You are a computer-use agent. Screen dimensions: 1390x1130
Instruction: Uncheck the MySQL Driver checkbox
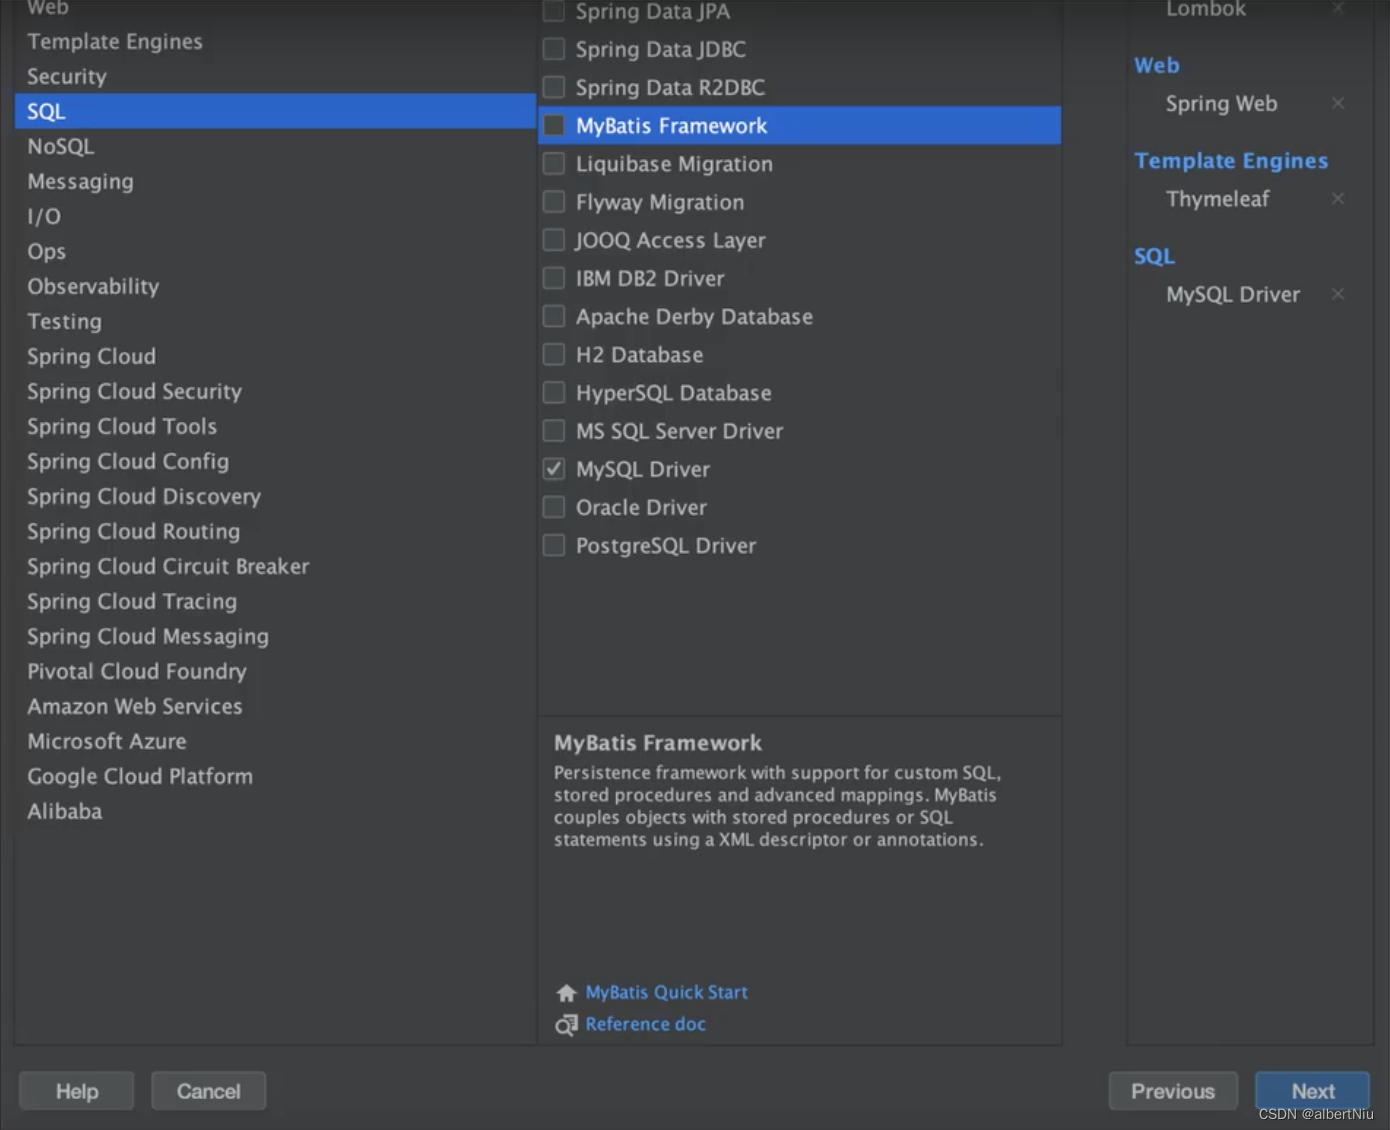pyautogui.click(x=554, y=469)
